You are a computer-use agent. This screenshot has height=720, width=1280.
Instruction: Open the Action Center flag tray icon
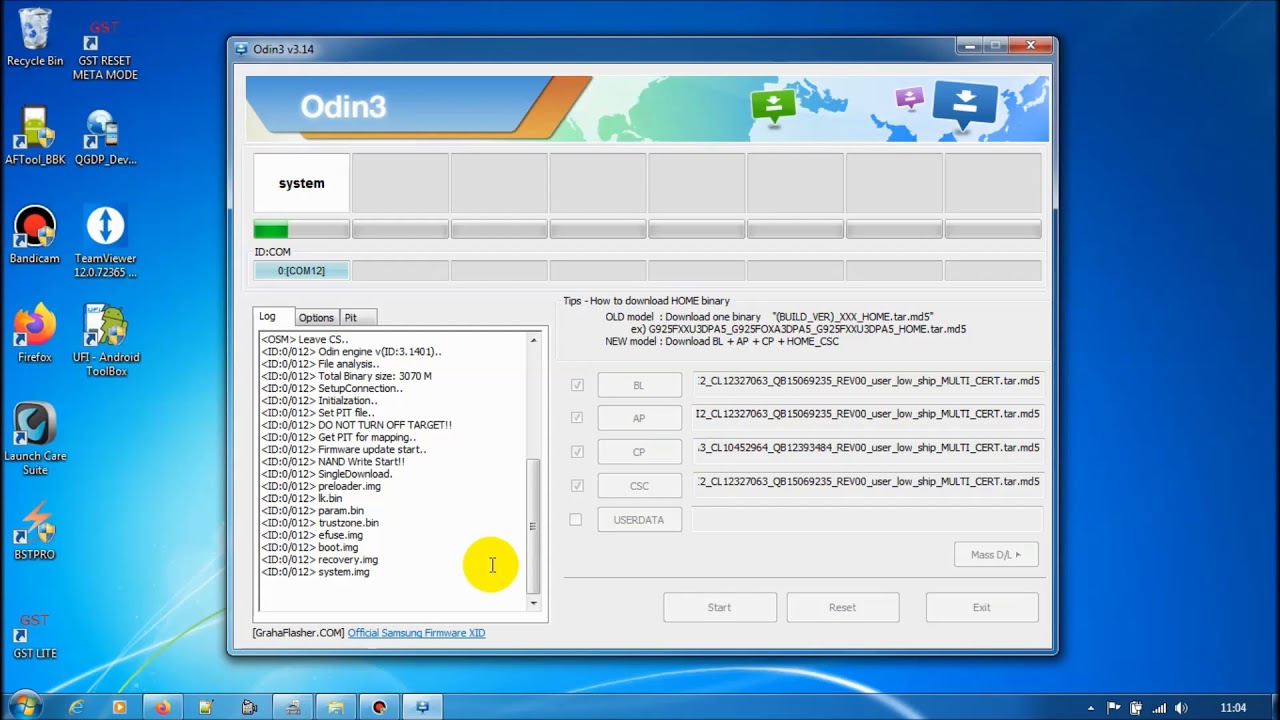coord(1111,708)
